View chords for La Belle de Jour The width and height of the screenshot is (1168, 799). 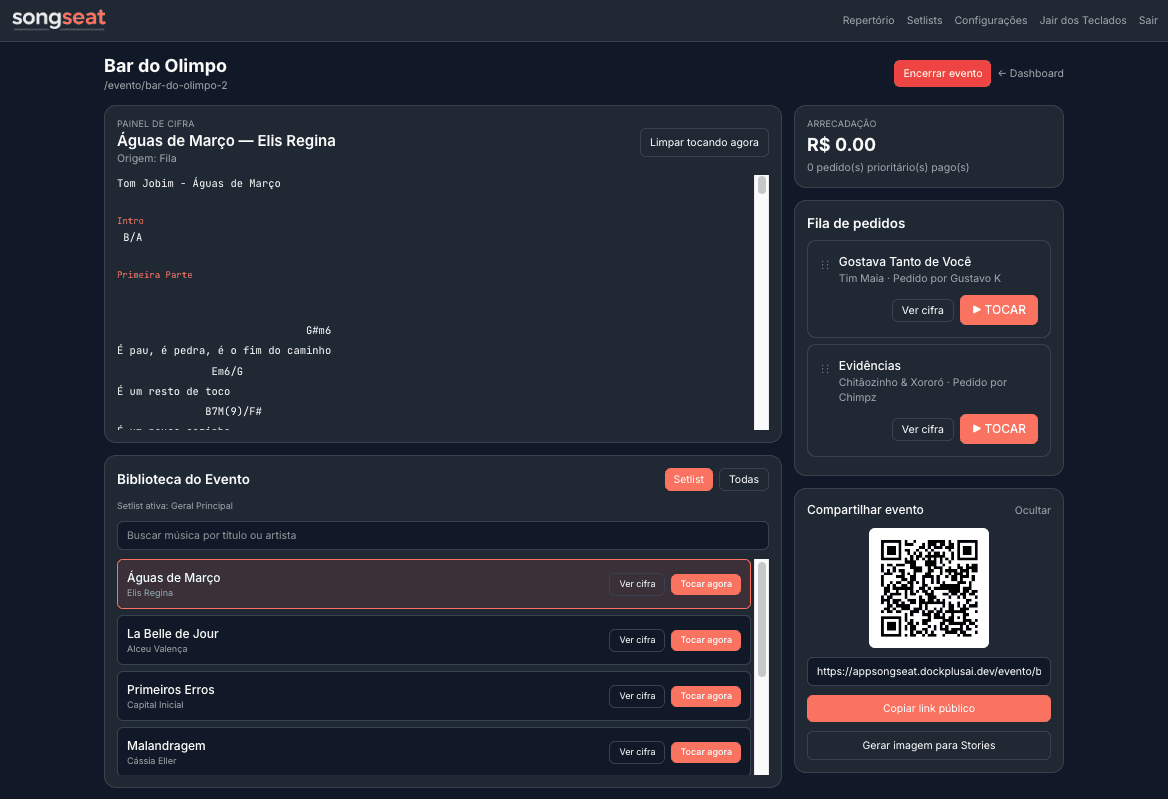click(637, 640)
